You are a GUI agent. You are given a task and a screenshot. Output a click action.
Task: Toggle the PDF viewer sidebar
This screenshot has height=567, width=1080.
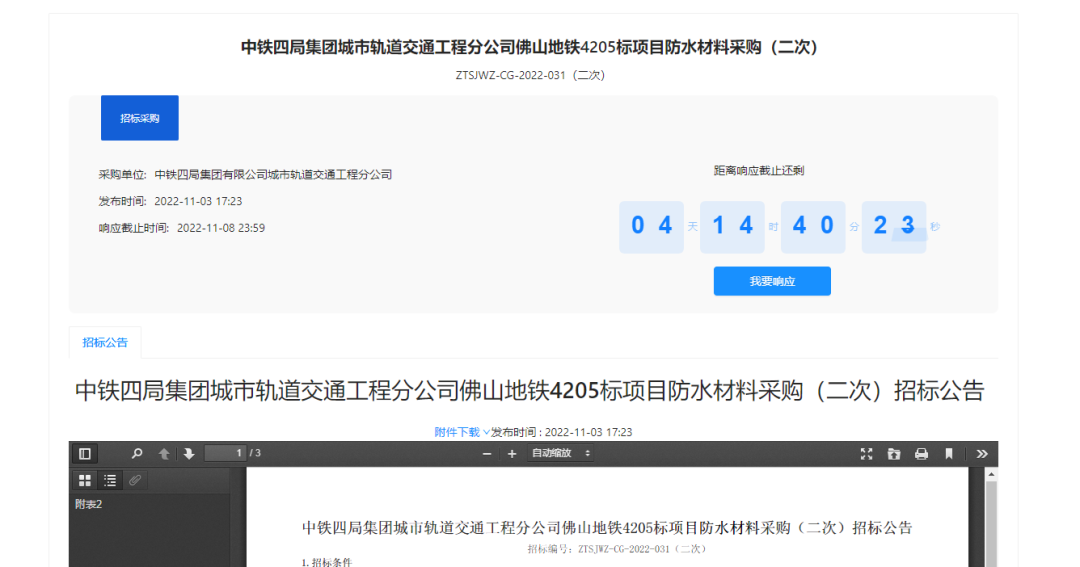pyautogui.click(x=85, y=454)
